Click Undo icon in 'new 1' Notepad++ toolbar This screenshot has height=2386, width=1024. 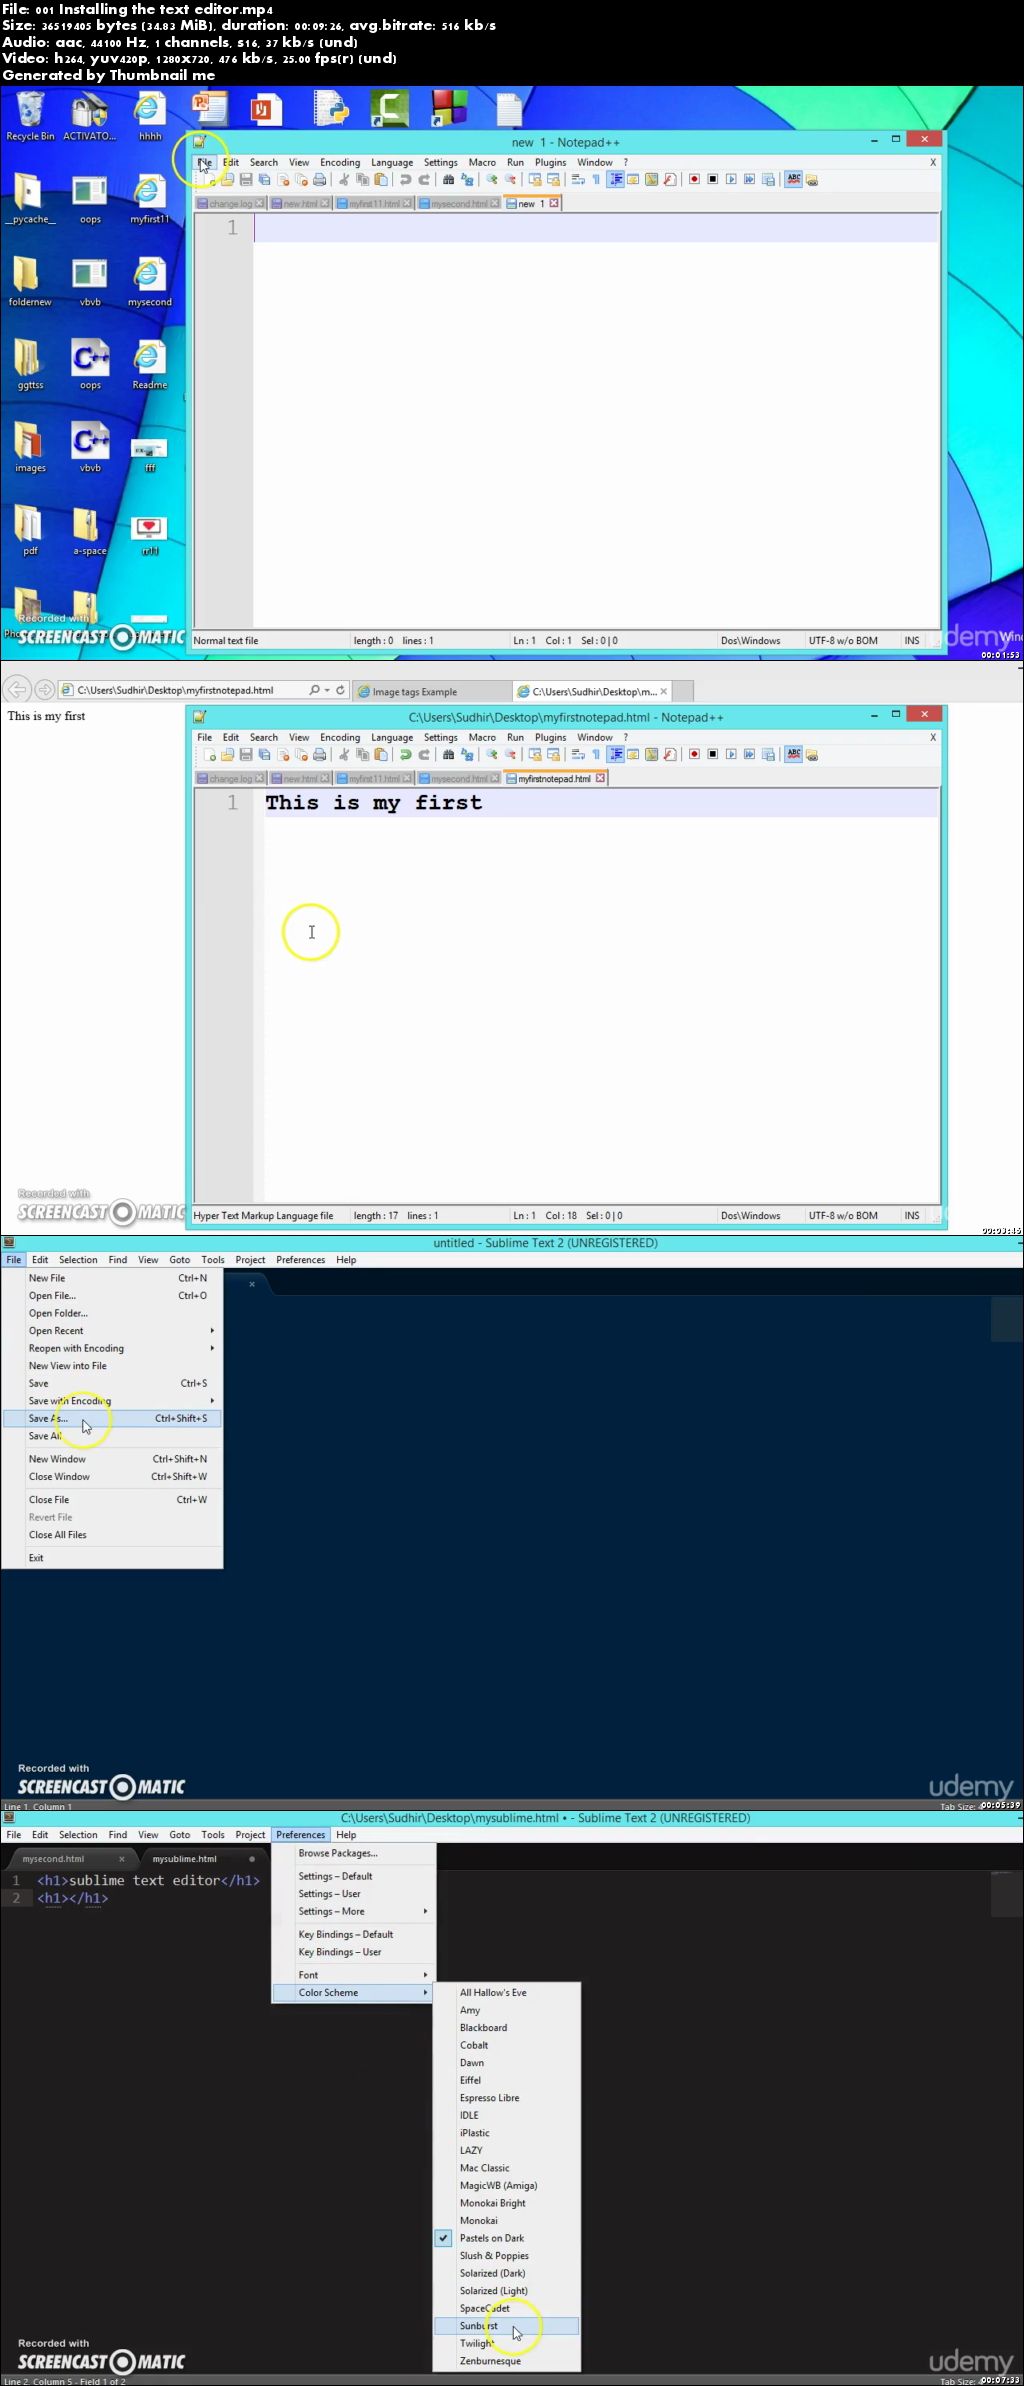point(405,180)
